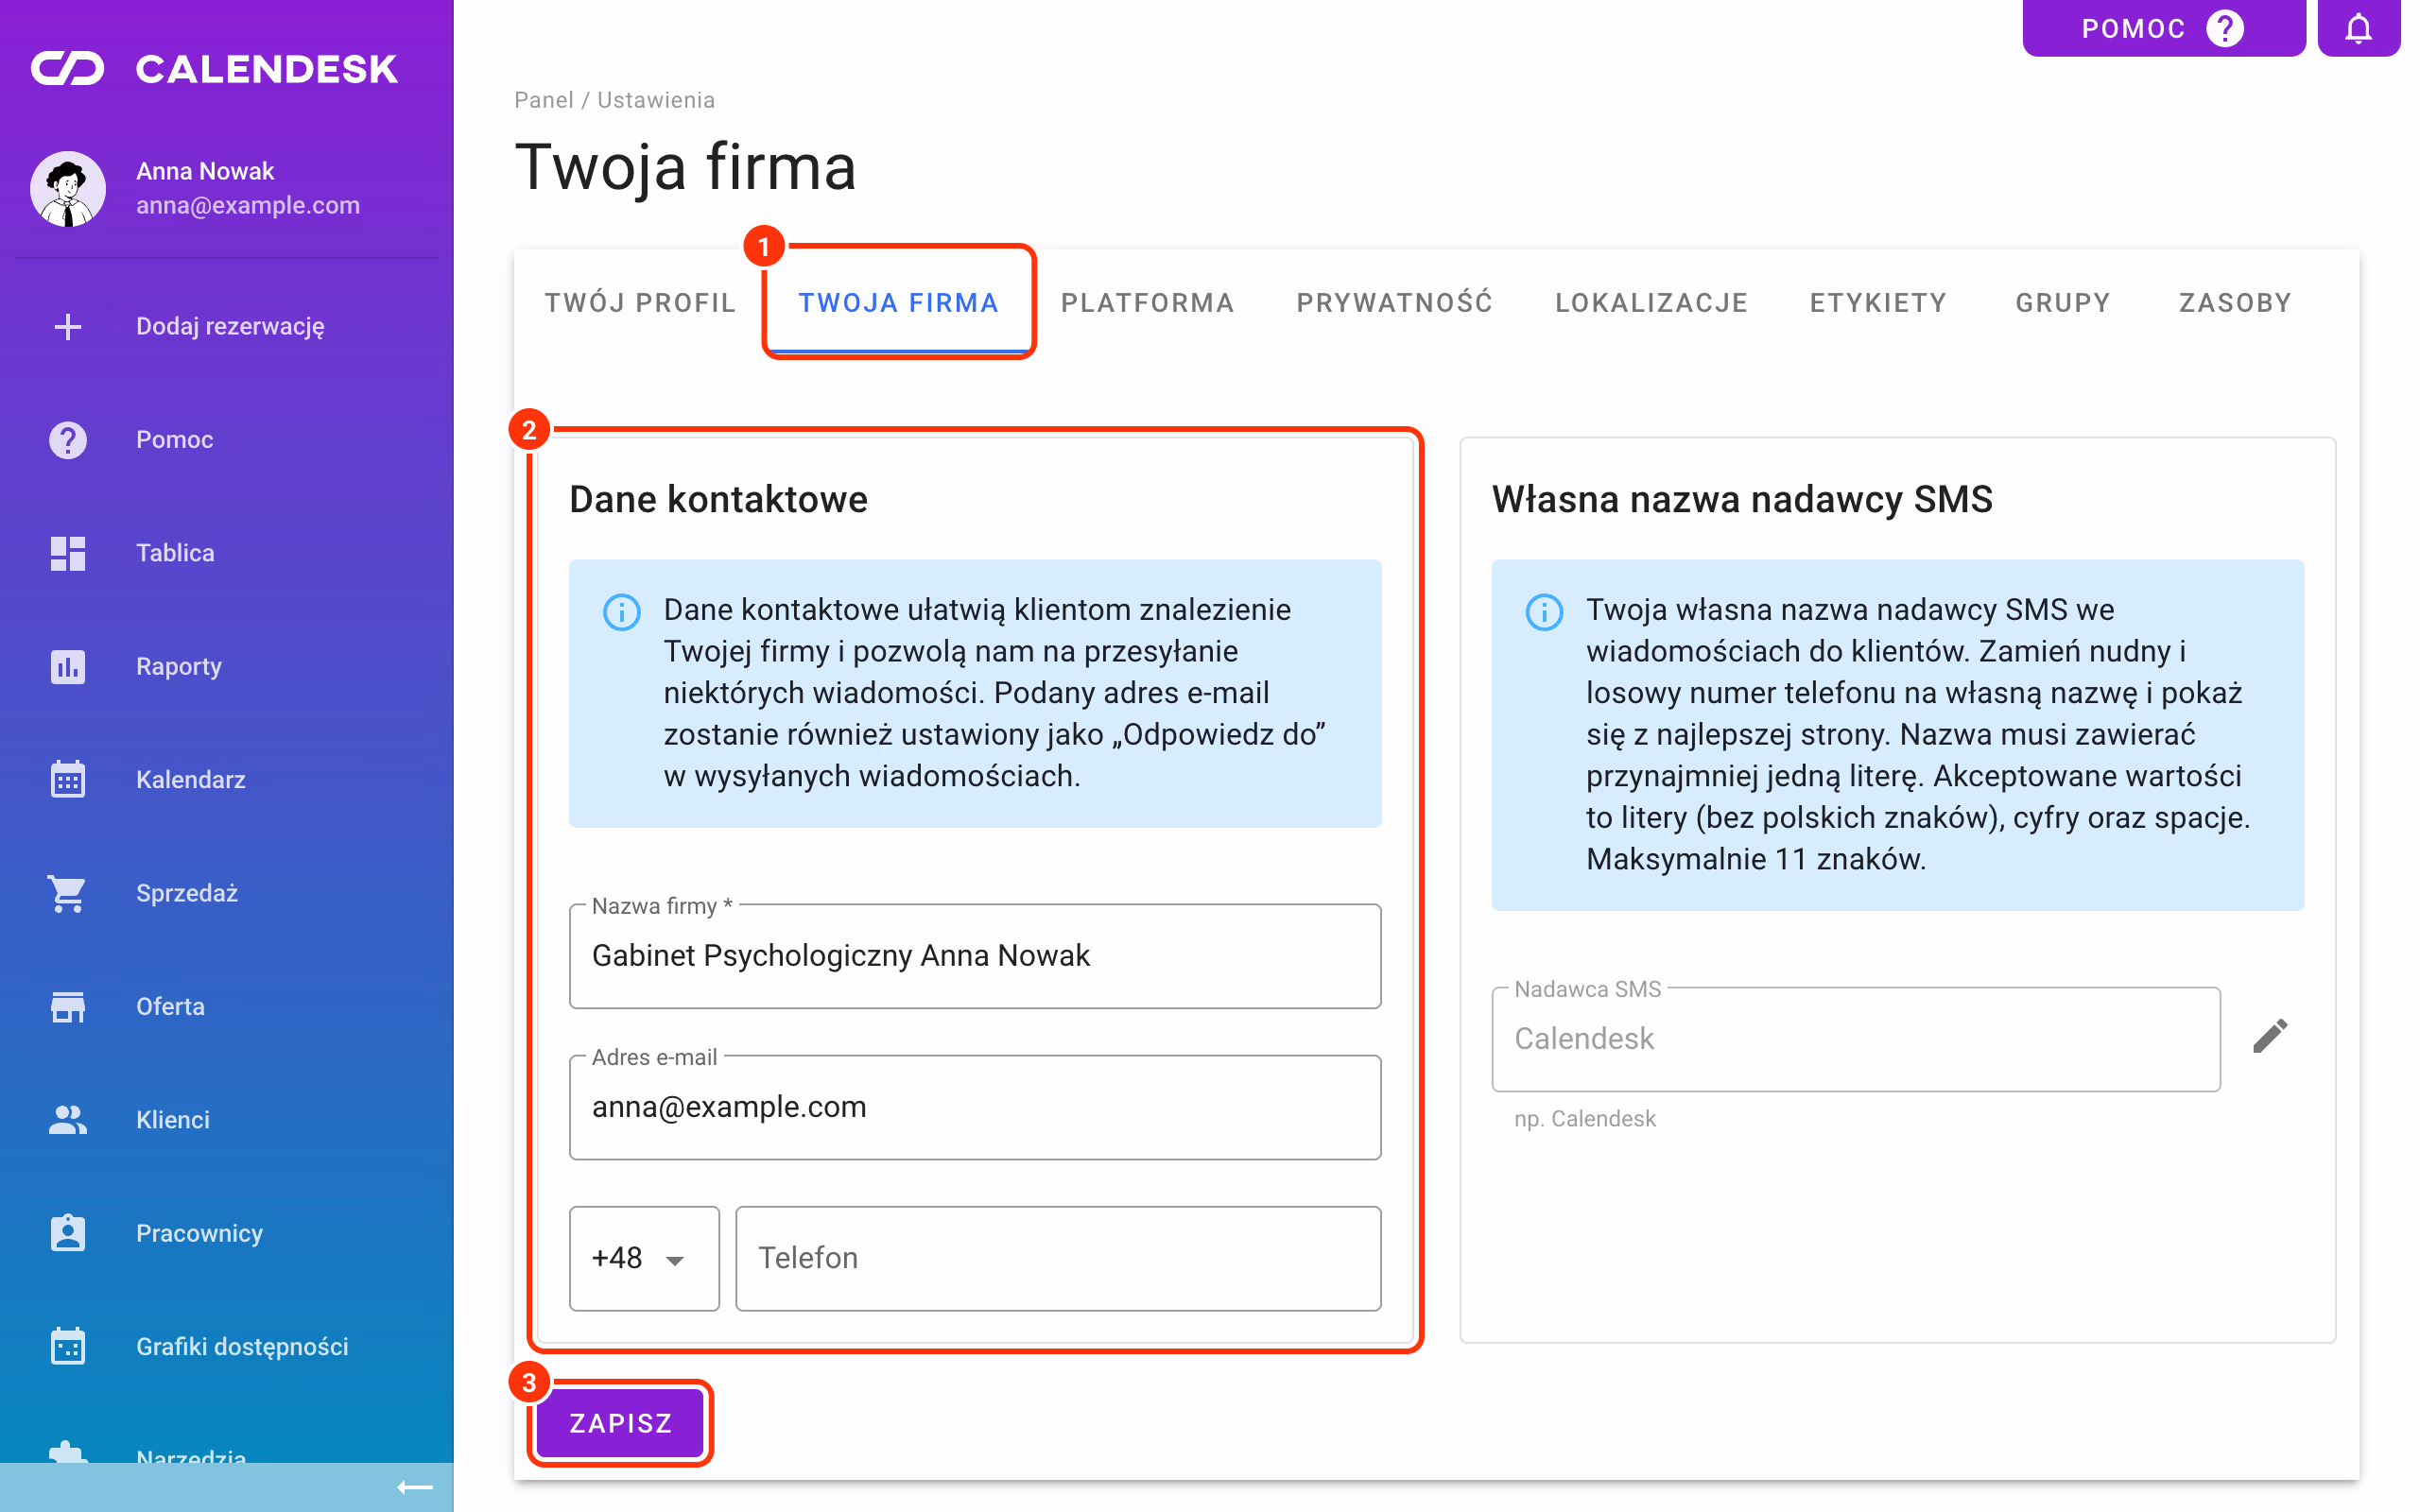Image resolution: width=2420 pixels, height=1512 pixels.
Task: Click the Calendesk logo icon
Action: 67,69
